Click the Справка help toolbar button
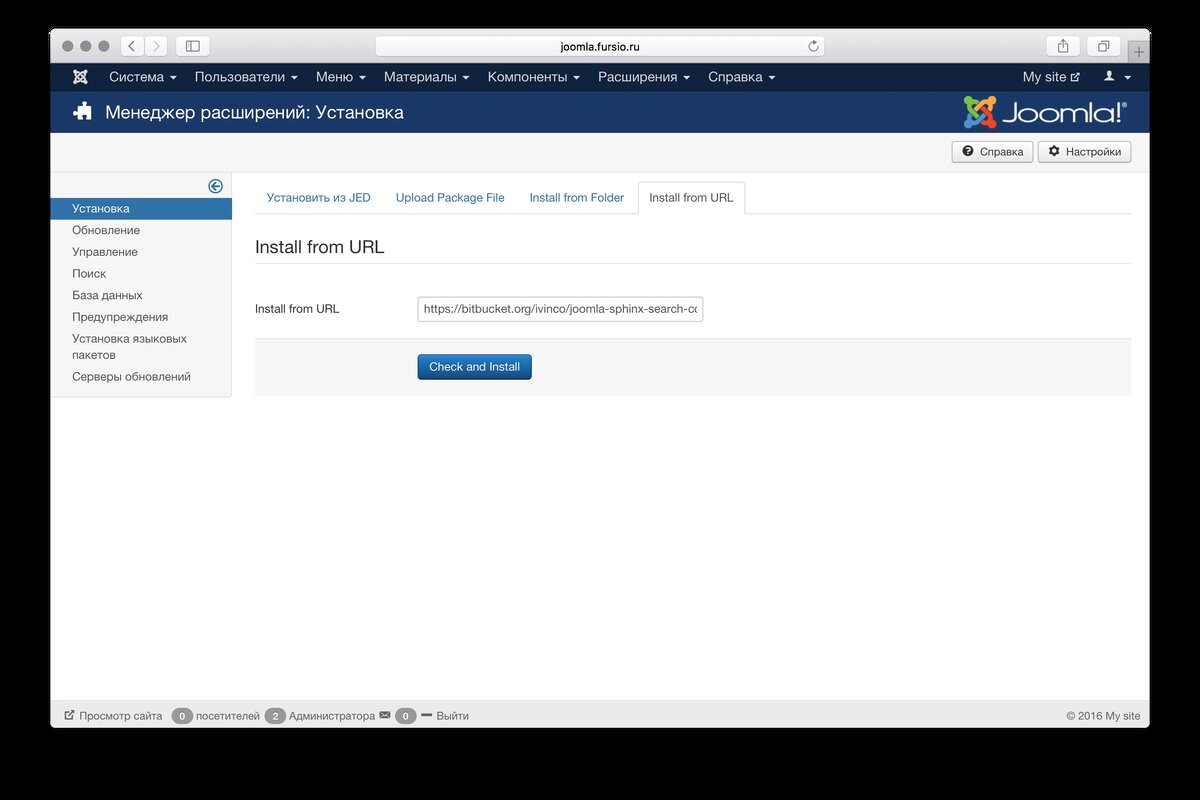 992,152
